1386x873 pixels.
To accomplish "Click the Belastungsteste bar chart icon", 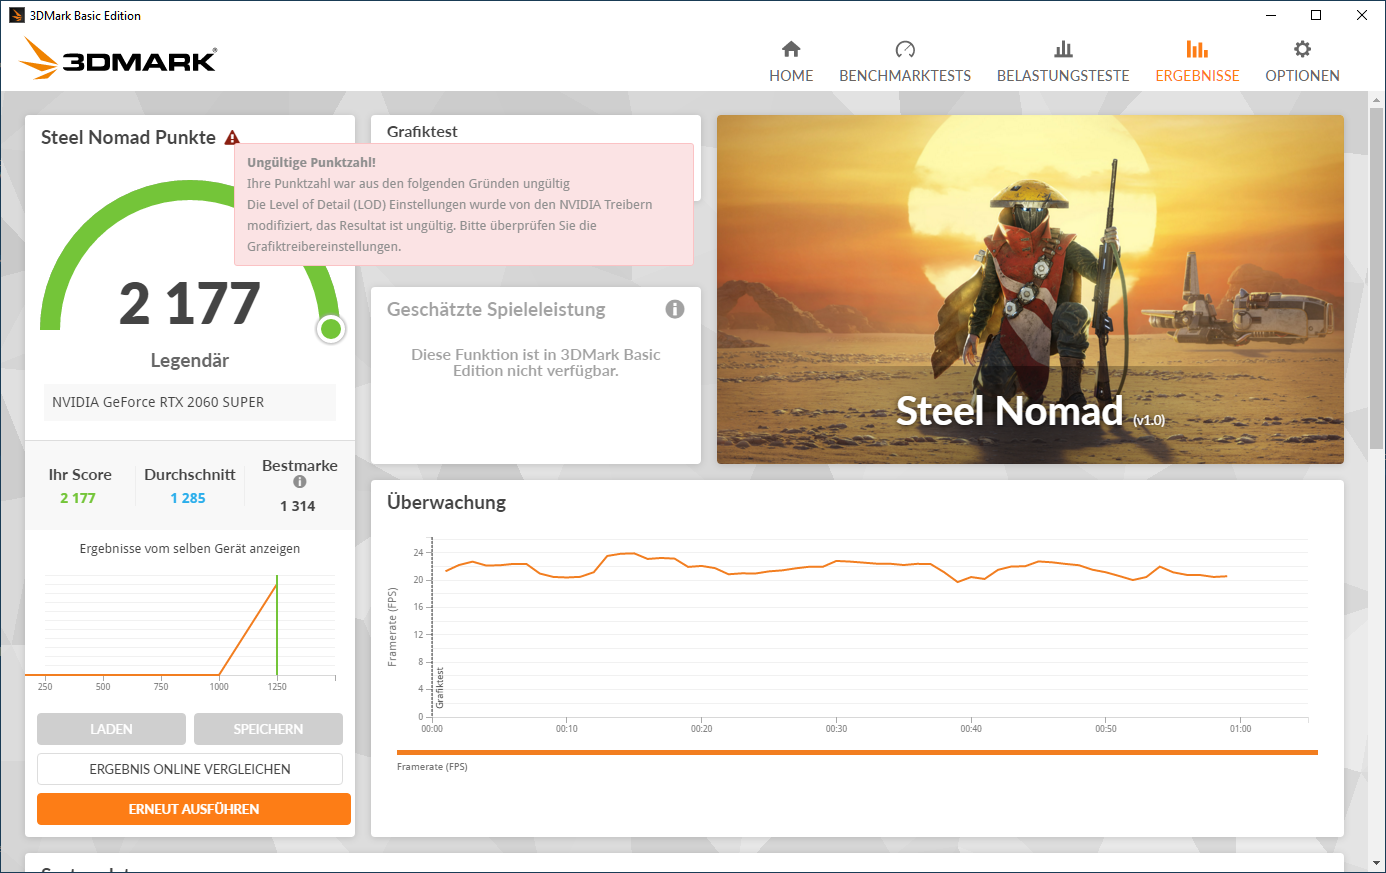I will coord(1063,48).
